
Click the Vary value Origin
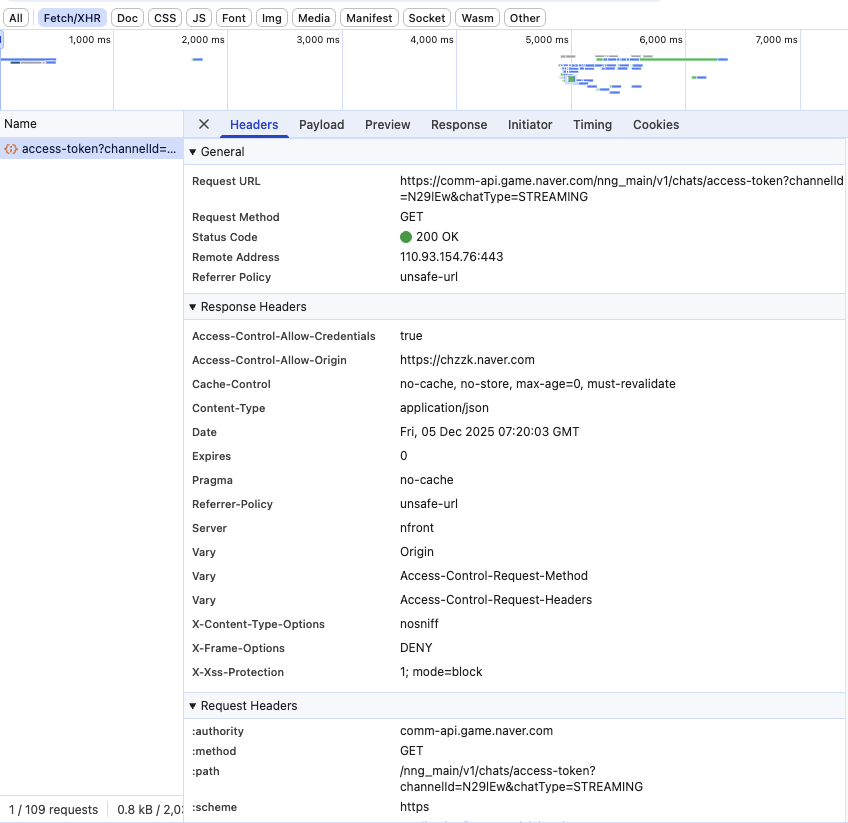pos(417,552)
